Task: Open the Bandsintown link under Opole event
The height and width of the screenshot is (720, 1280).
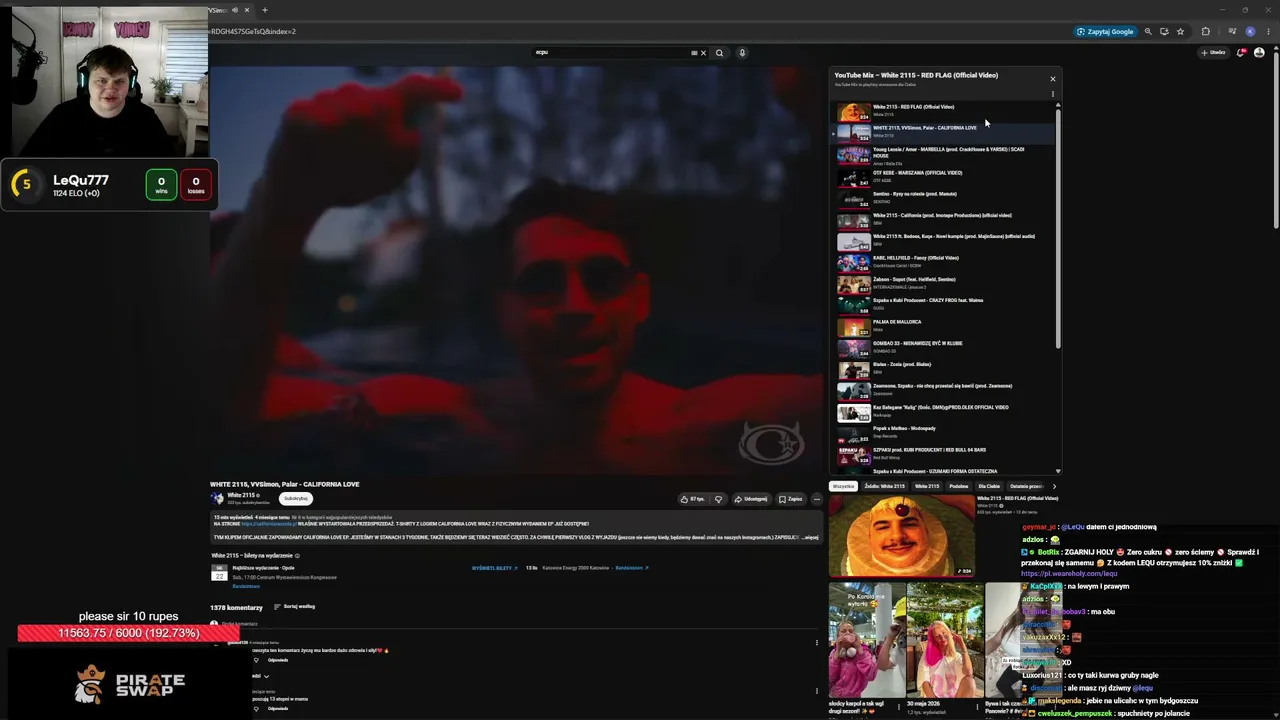Action: click(x=246, y=586)
